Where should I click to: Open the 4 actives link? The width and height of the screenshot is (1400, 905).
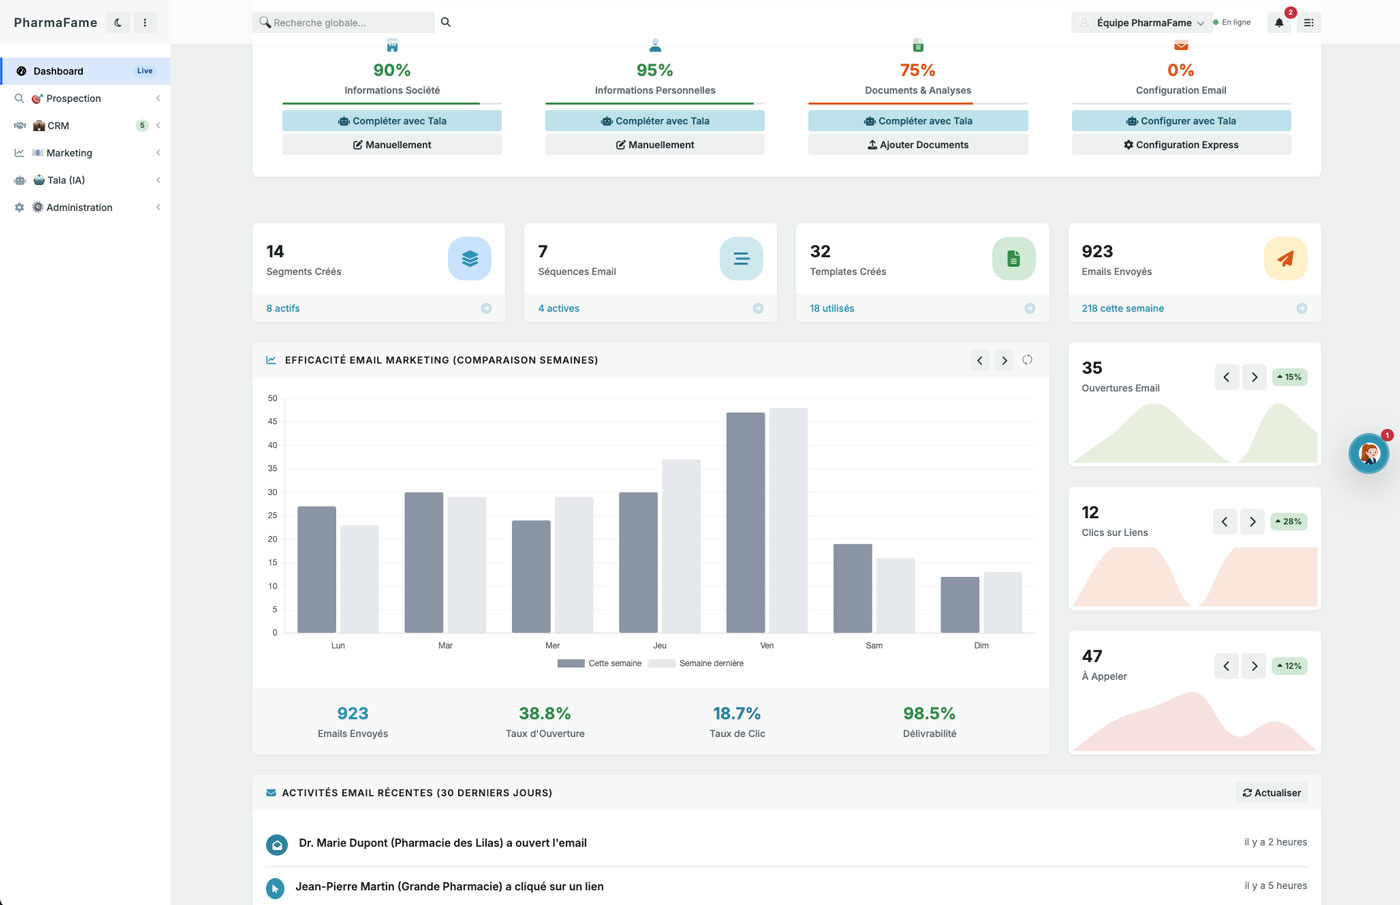coord(559,308)
